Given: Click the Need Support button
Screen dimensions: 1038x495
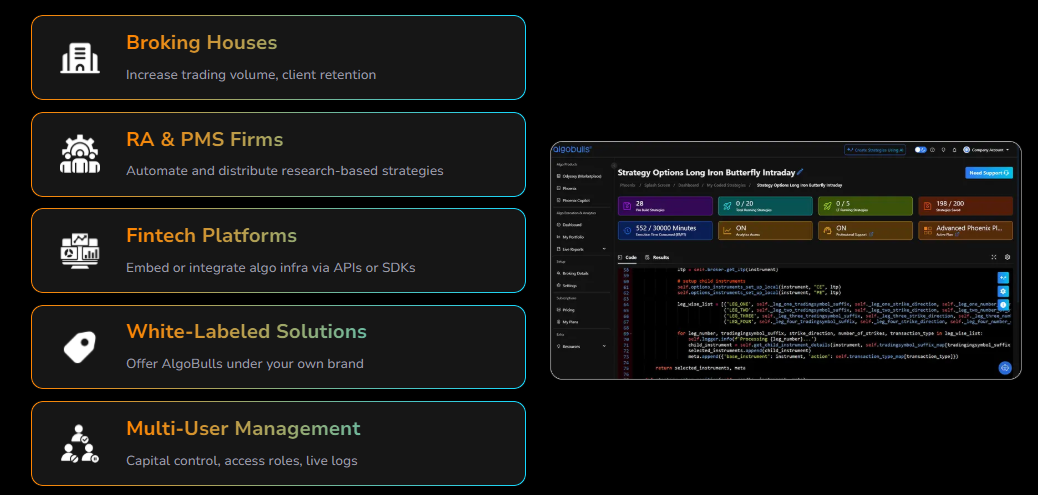Looking at the screenshot, I should click(989, 173).
